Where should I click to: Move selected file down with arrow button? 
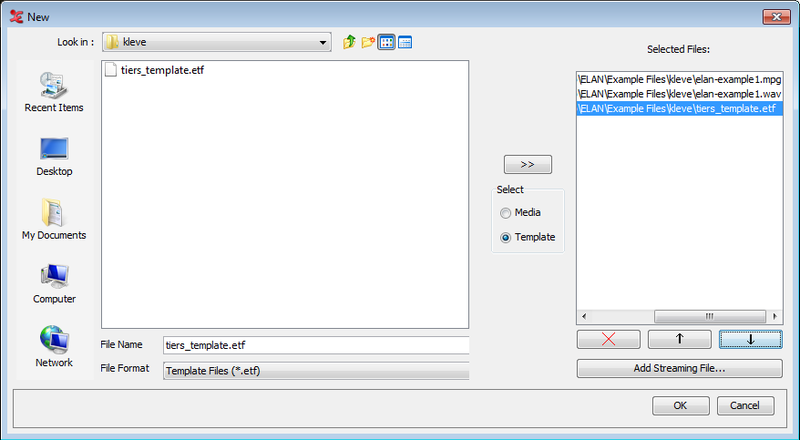751,339
